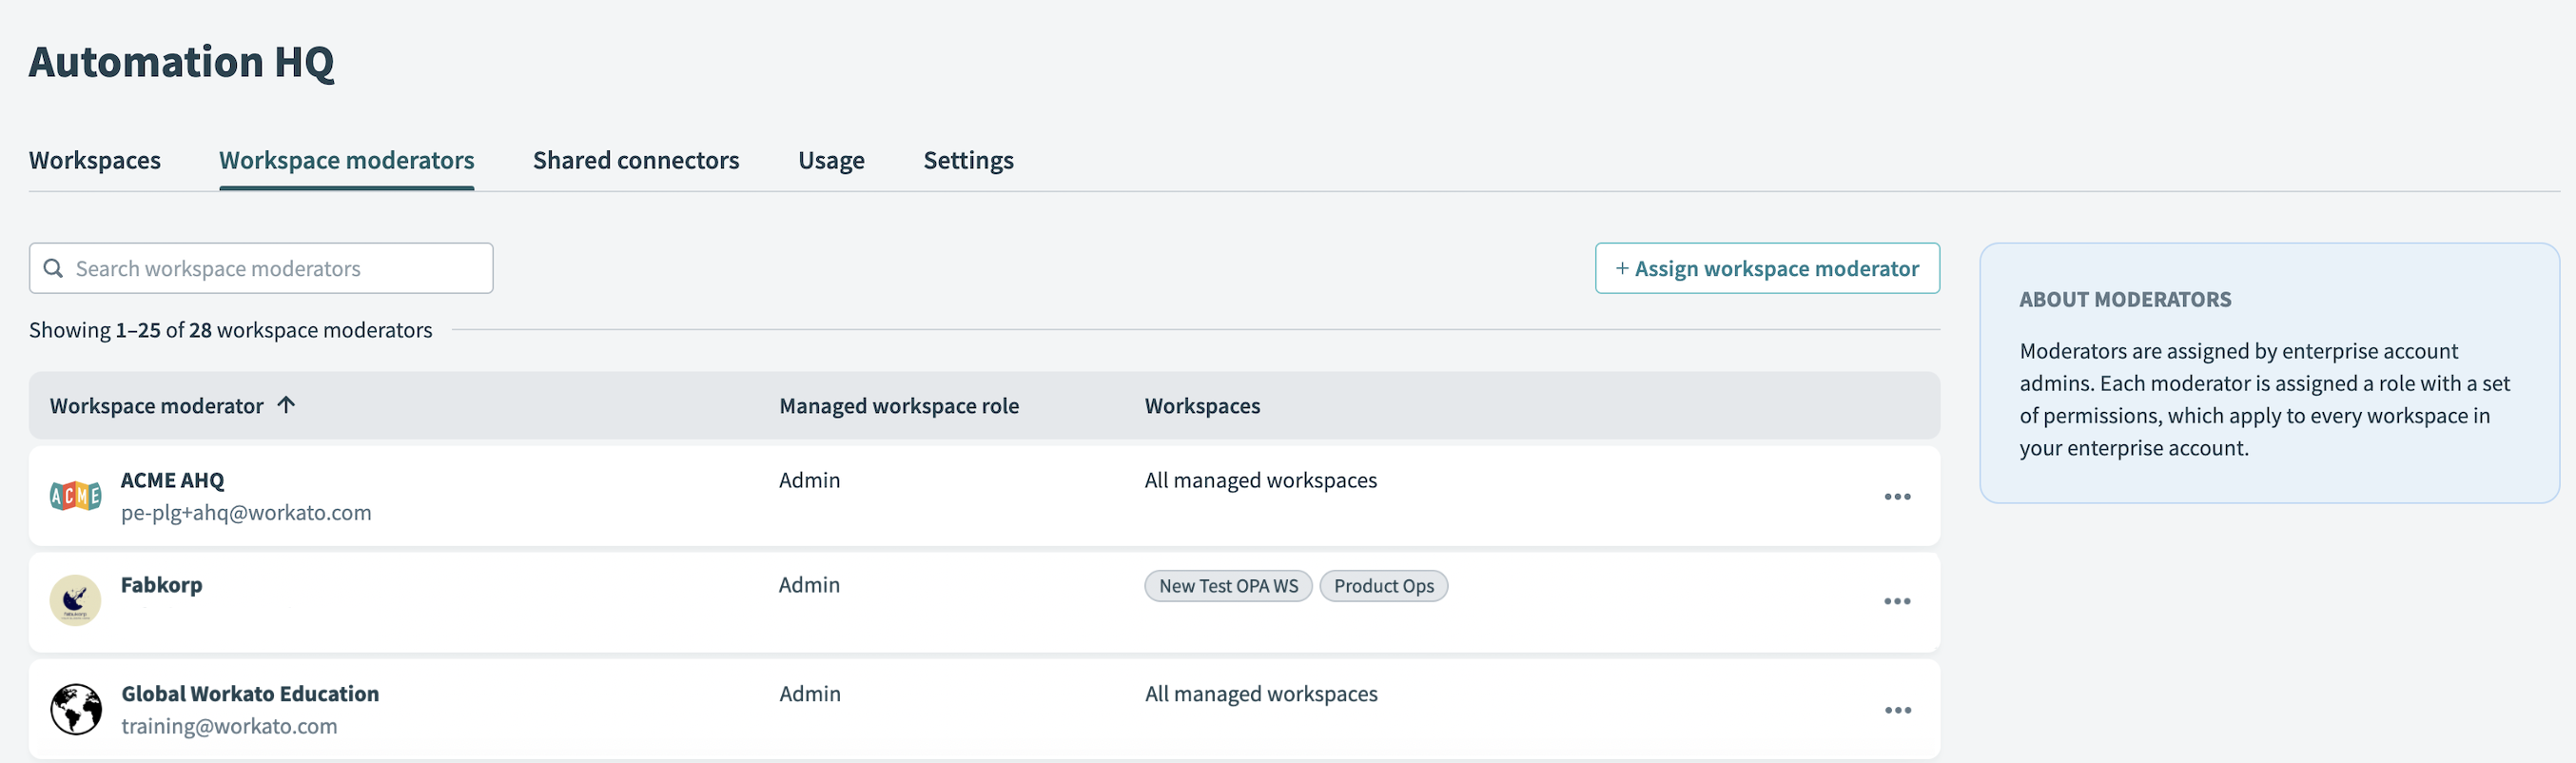
Task: Select the Workspace moderators tab
Action: pos(346,160)
